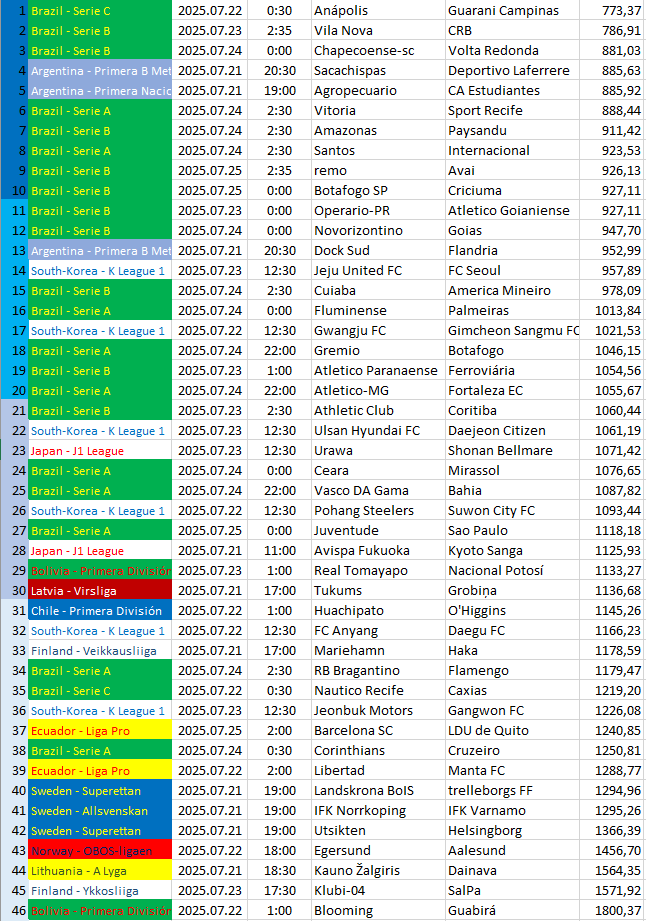
Task: Select the Atletico Paranaense cell
Action: tap(378, 370)
